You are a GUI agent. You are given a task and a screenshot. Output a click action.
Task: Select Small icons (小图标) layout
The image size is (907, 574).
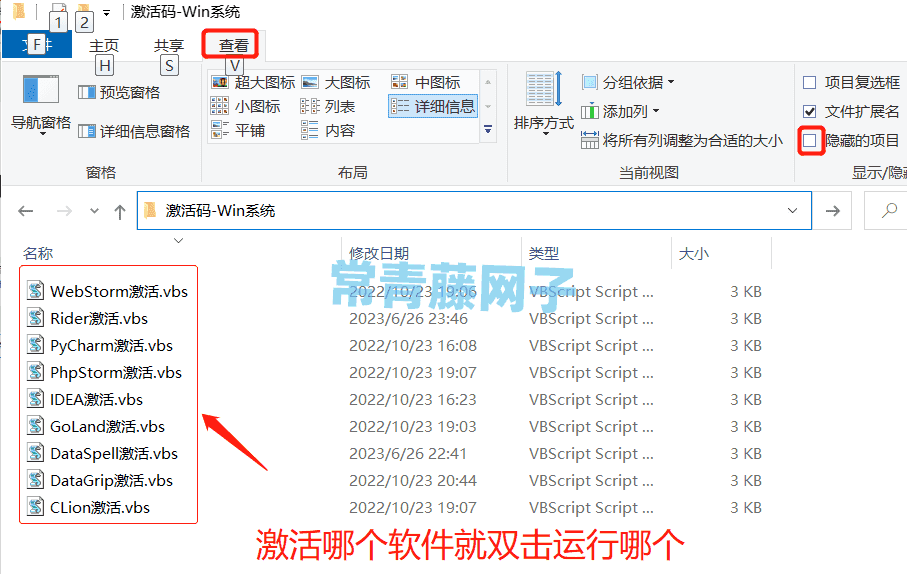click(246, 106)
